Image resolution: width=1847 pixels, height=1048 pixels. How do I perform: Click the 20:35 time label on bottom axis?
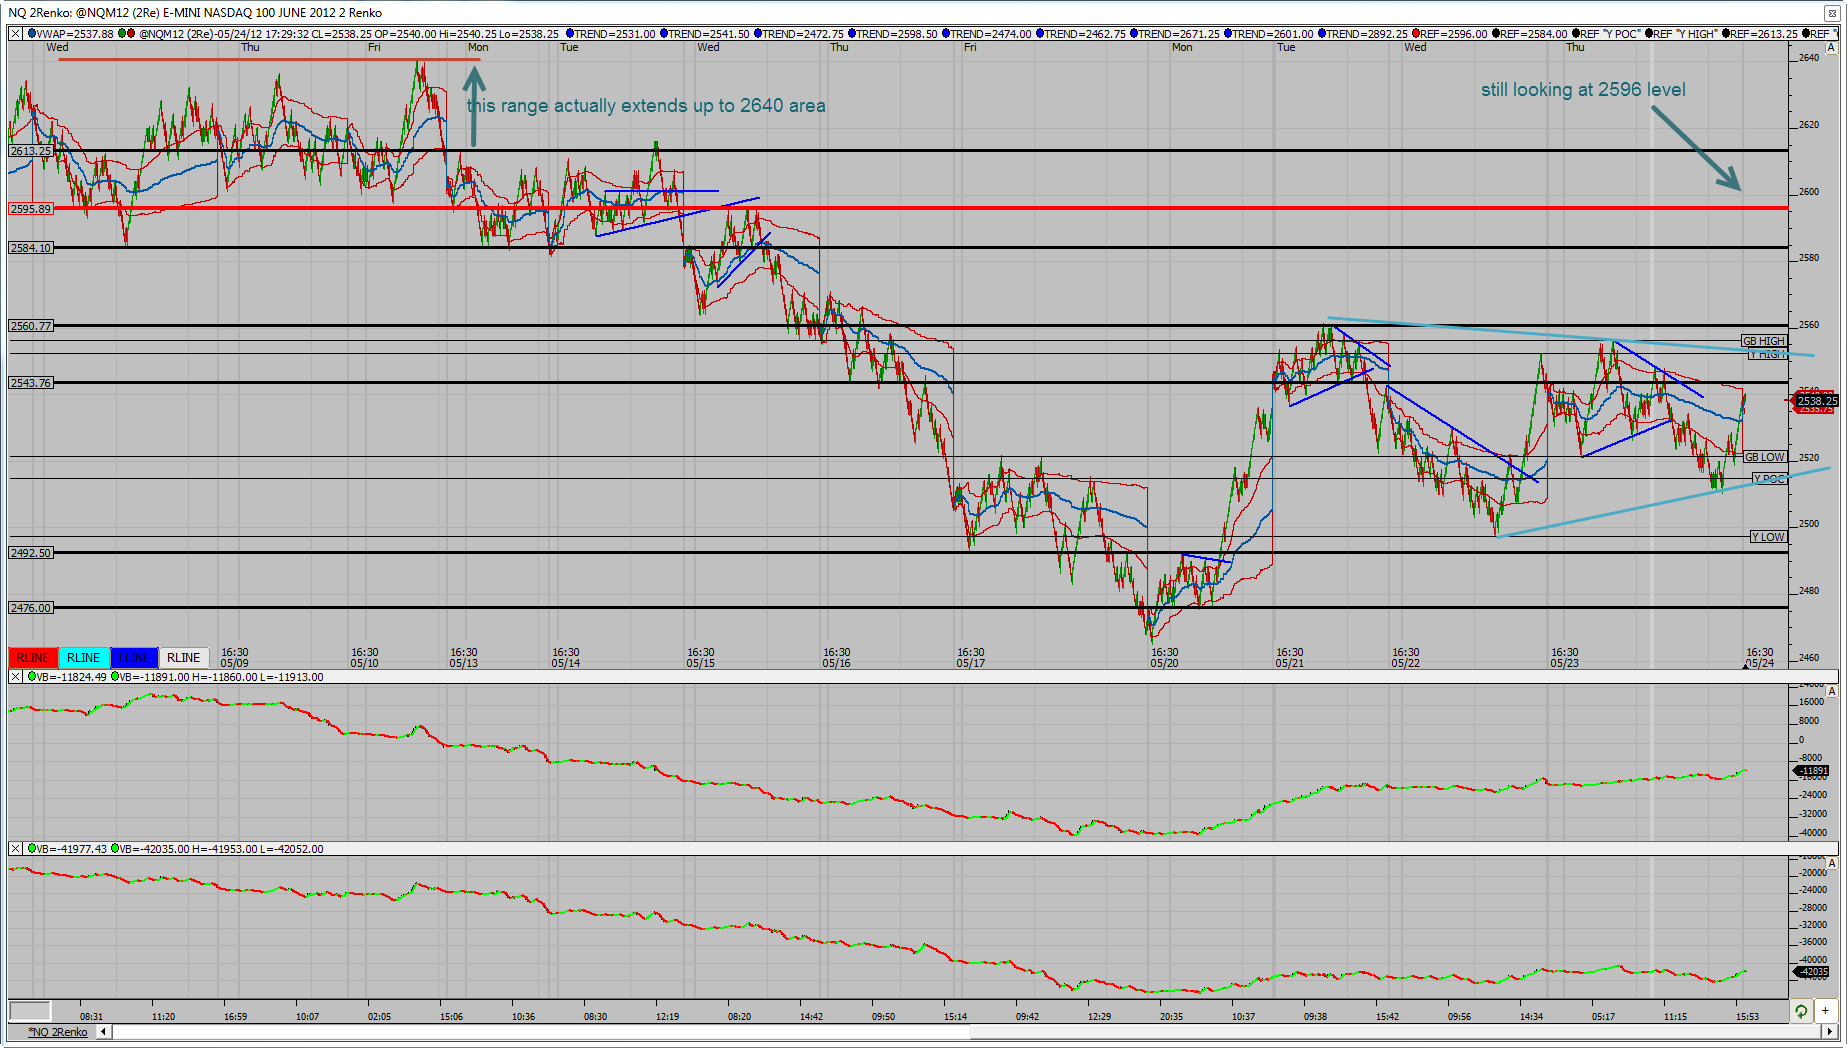click(x=1171, y=1017)
